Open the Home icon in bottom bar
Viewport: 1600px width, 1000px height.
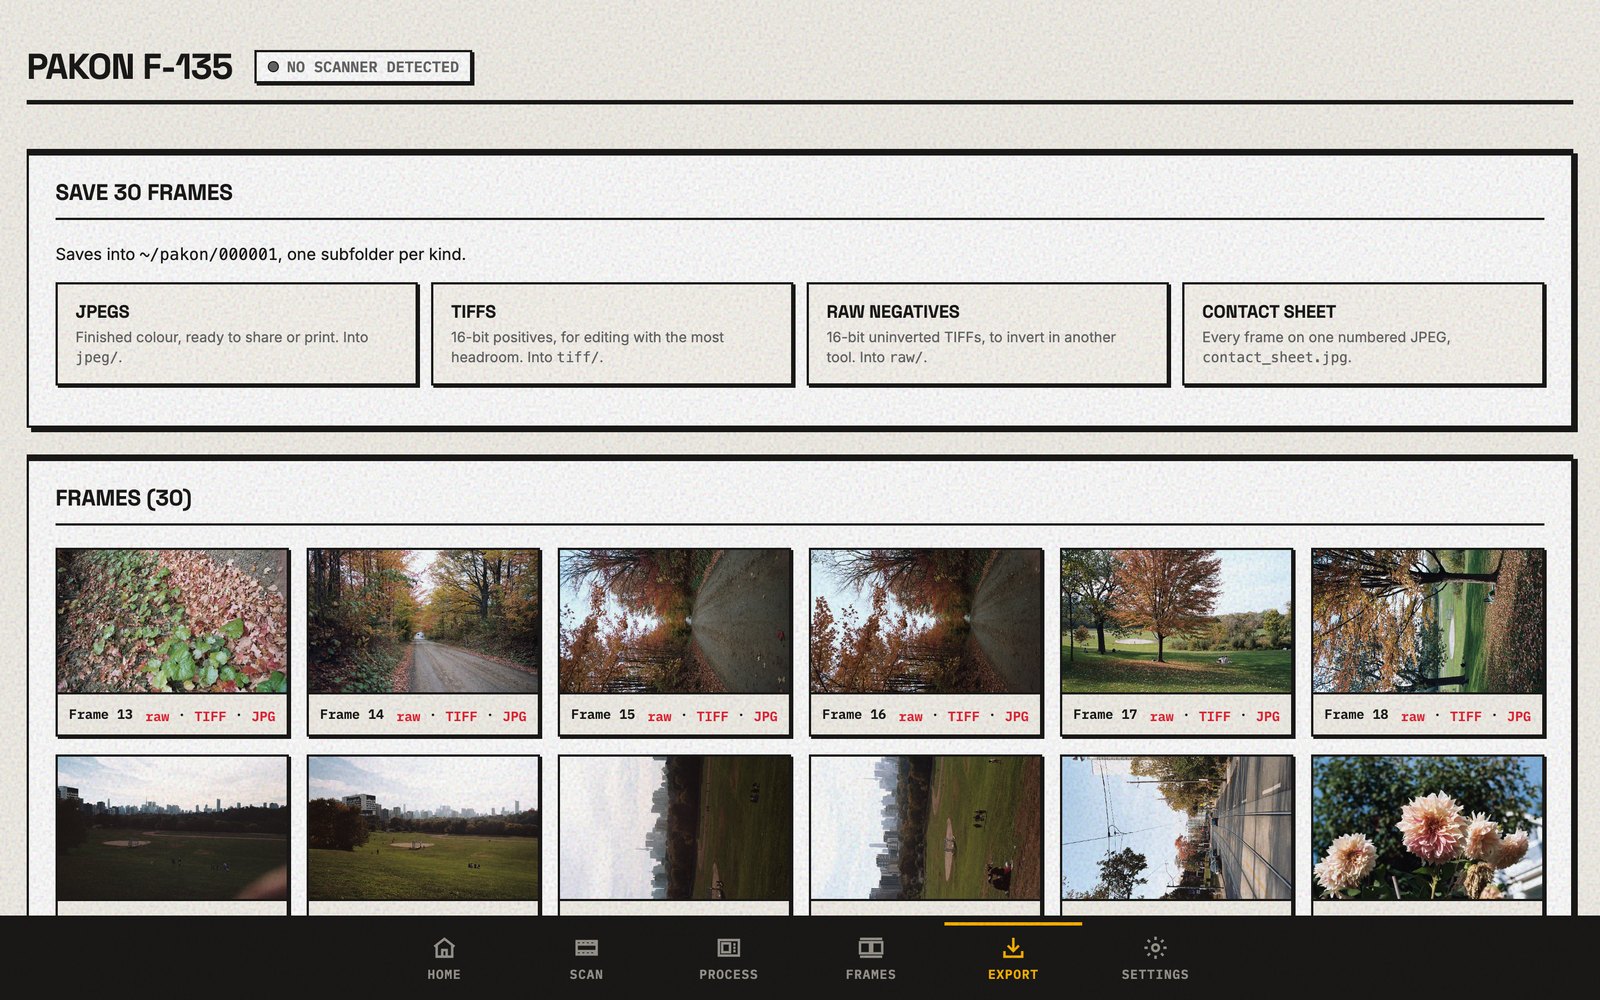[x=444, y=947]
